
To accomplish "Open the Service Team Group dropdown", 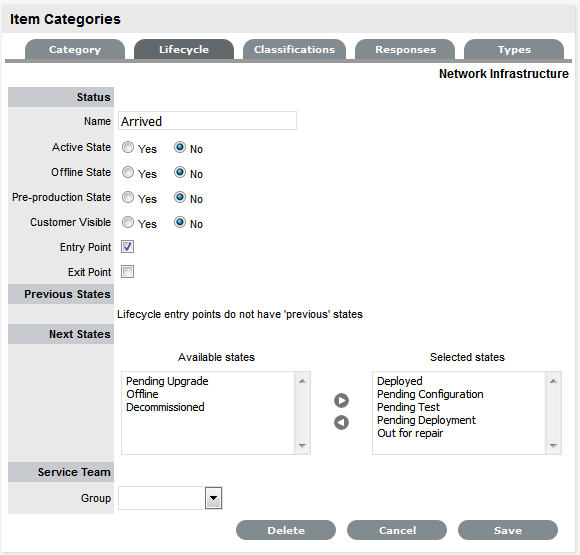I will [213, 498].
